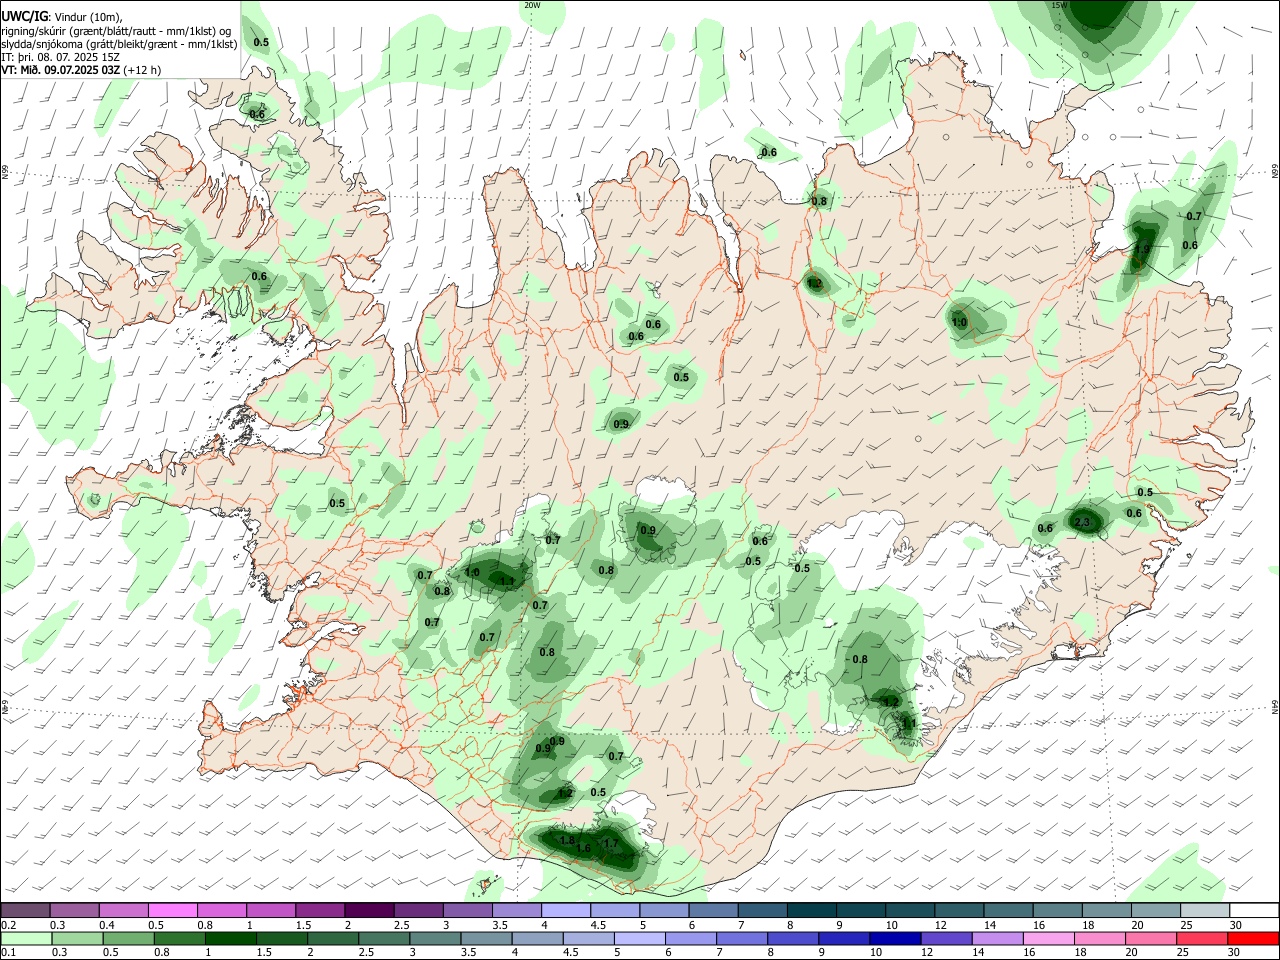This screenshot has width=1280, height=960.
Task: Select the "1.7" precipitation value on the south coast
Action: [611, 844]
